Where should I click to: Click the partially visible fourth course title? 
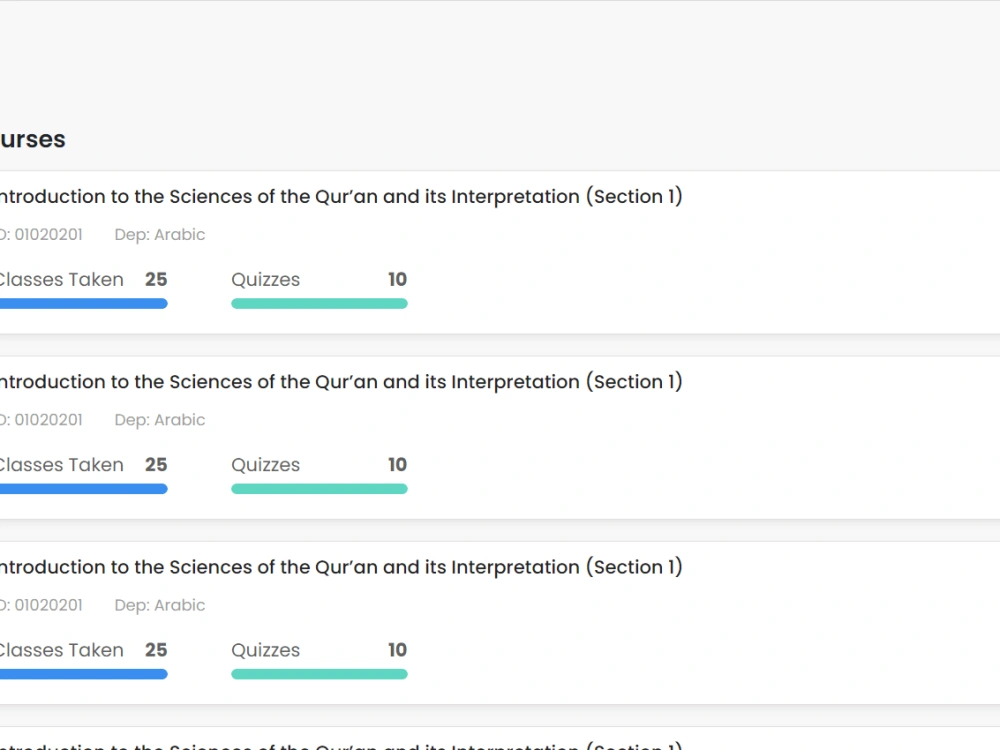click(x=338, y=745)
